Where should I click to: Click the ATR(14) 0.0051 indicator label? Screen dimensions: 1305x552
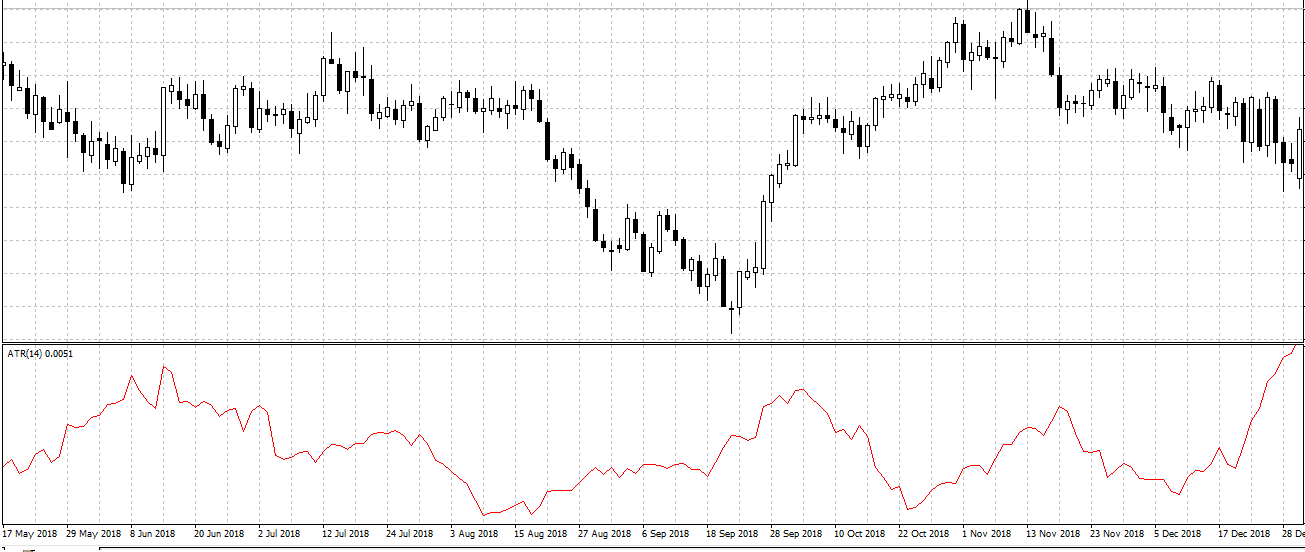[40, 354]
